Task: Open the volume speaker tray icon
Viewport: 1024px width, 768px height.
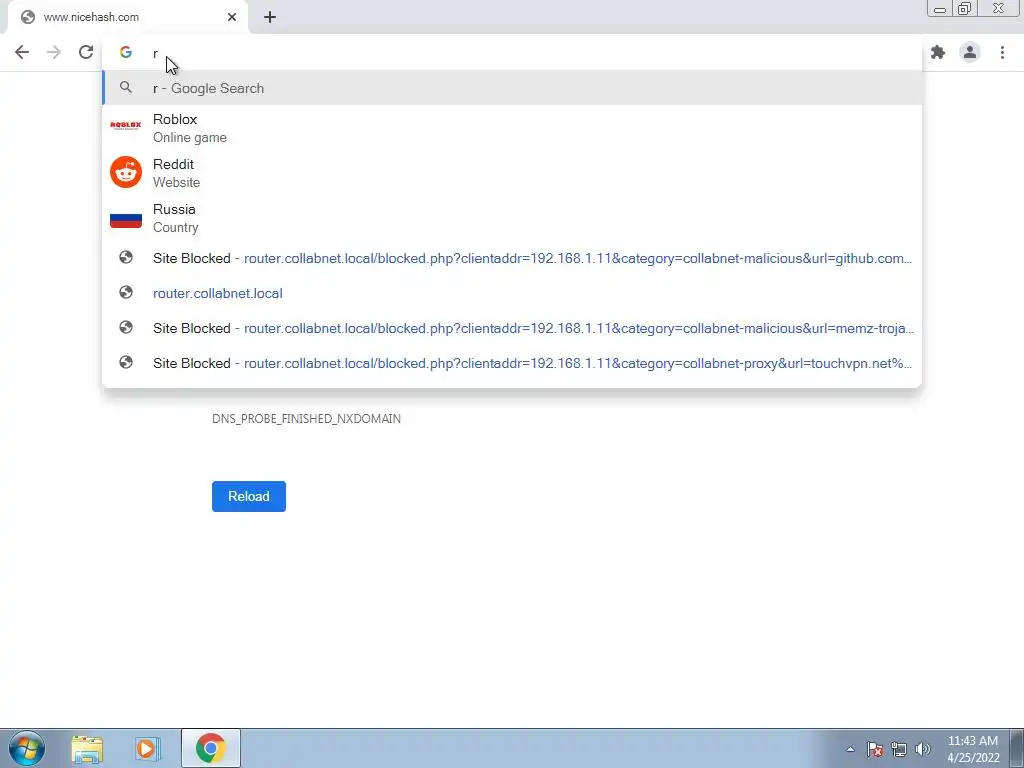Action: point(923,749)
